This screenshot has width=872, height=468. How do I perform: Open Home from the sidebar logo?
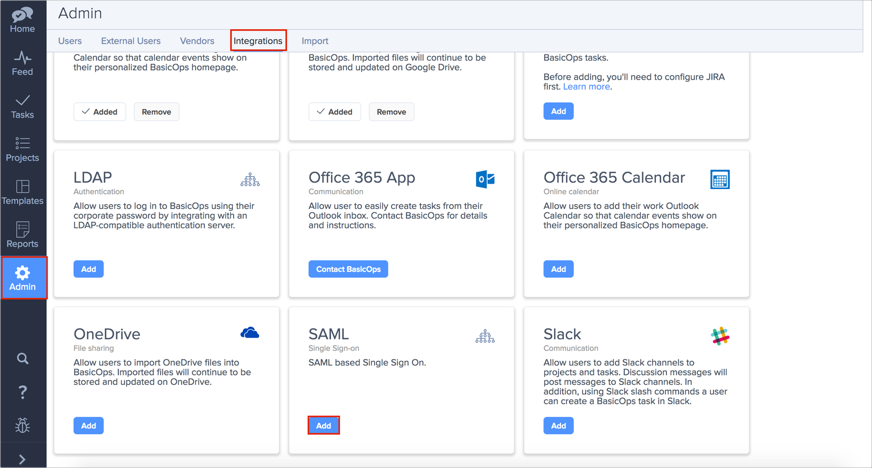(x=22, y=20)
